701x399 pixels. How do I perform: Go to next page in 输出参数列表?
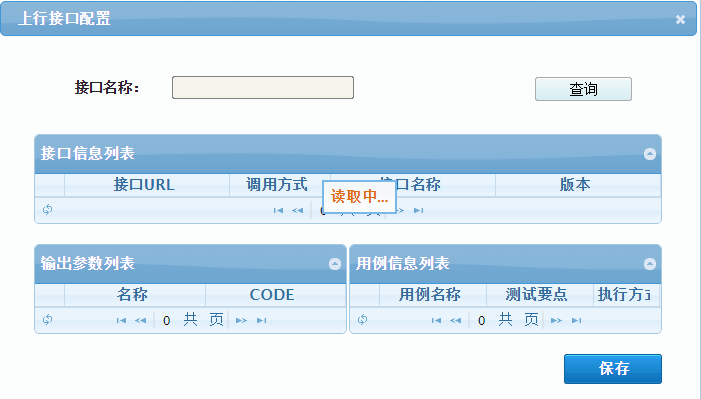pyautogui.click(x=241, y=320)
